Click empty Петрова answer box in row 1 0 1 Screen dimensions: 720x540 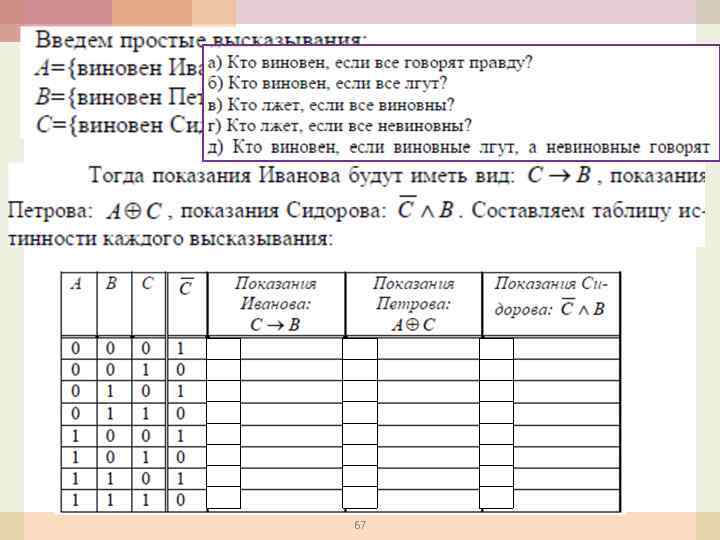point(360,456)
